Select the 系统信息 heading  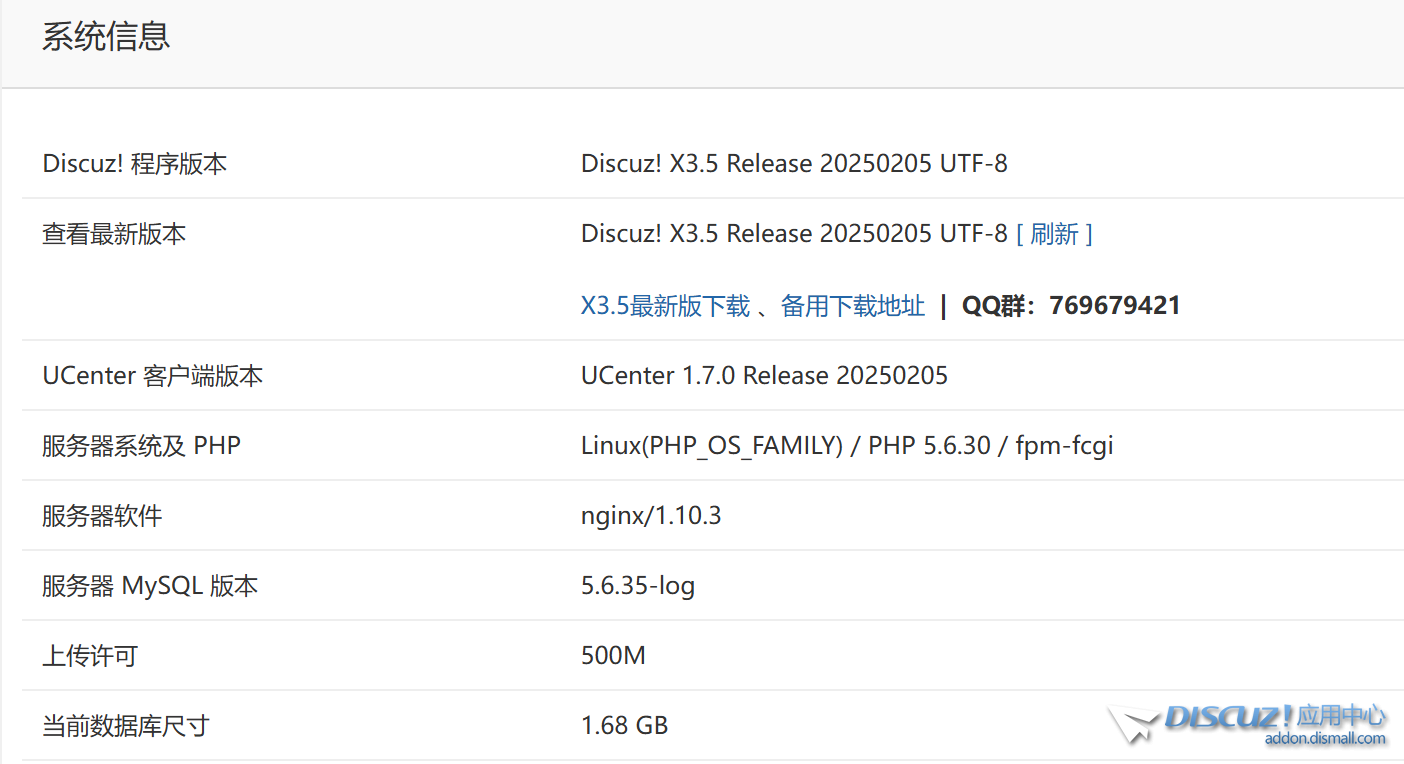[106, 36]
